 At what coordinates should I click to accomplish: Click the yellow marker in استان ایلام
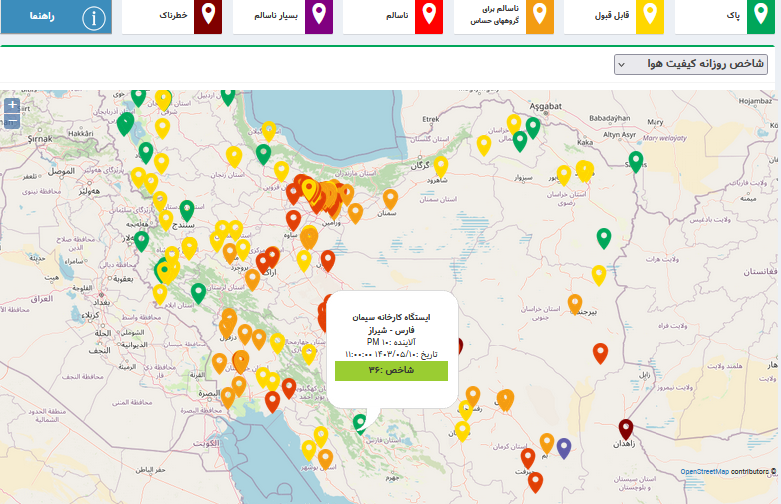click(160, 294)
